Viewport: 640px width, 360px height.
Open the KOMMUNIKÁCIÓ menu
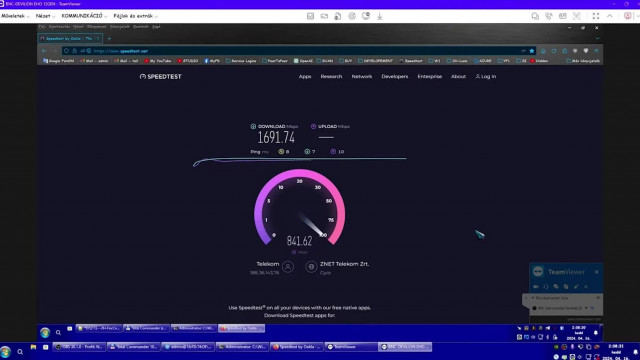[x=84, y=16]
